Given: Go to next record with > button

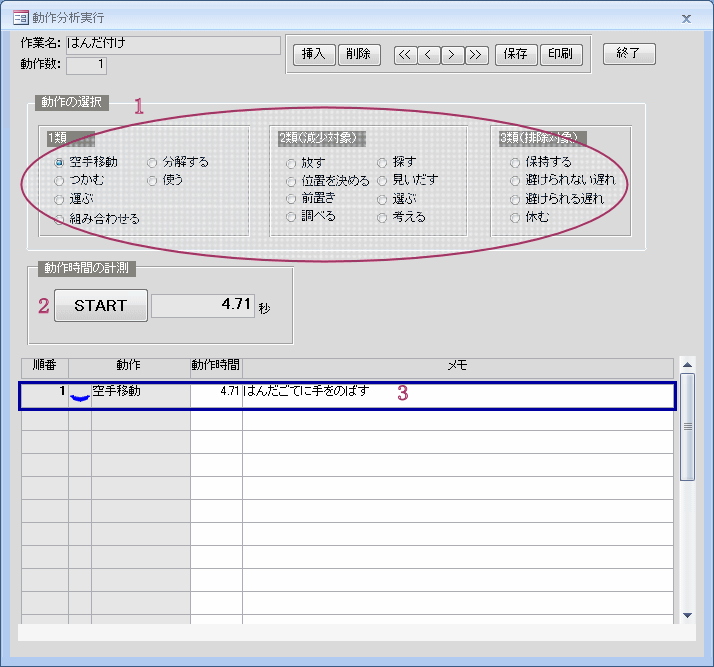Looking at the screenshot, I should [453, 55].
